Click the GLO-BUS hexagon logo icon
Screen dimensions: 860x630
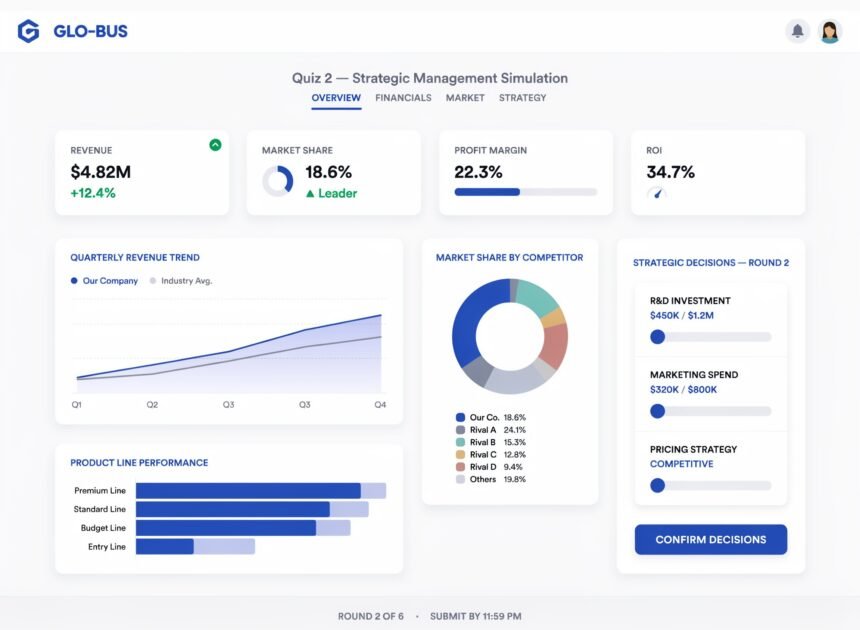pyautogui.click(x=29, y=31)
